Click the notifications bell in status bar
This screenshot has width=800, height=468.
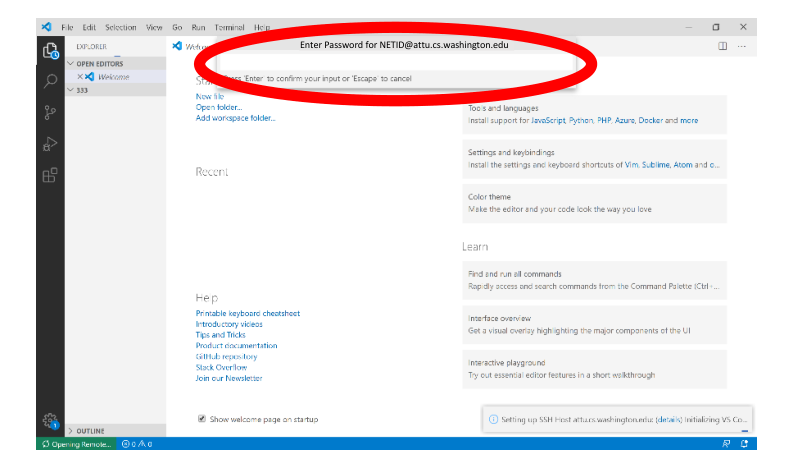[x=744, y=444]
